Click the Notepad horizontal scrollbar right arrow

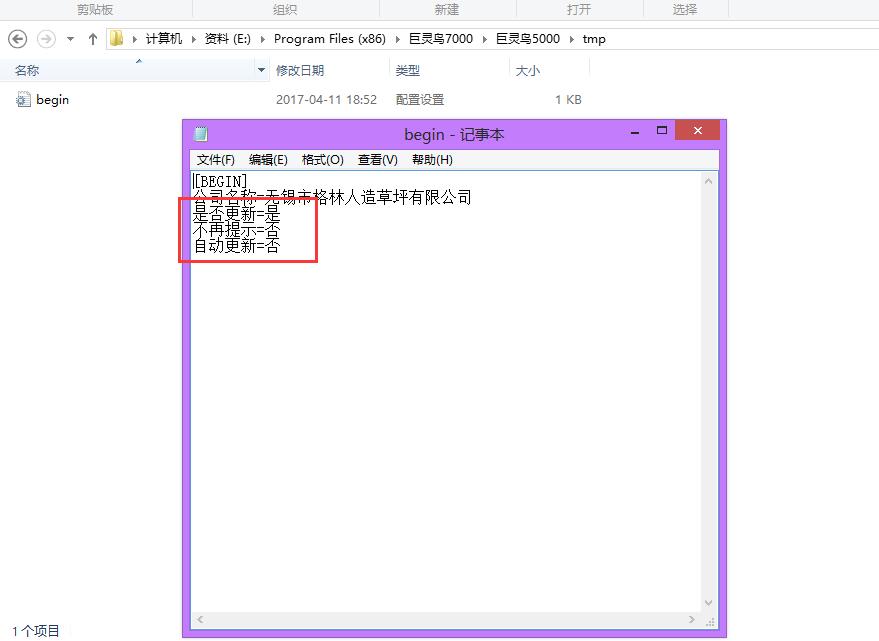(694, 620)
